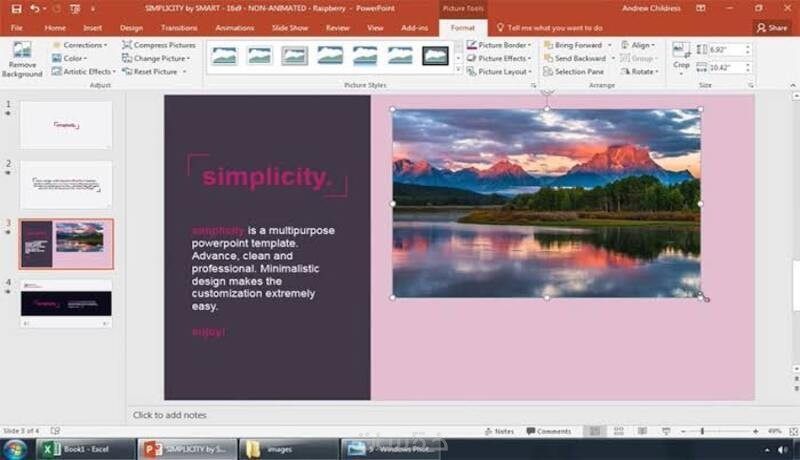This screenshot has width=800, height=460.
Task: Switch to the Home tab
Action: tap(55, 28)
